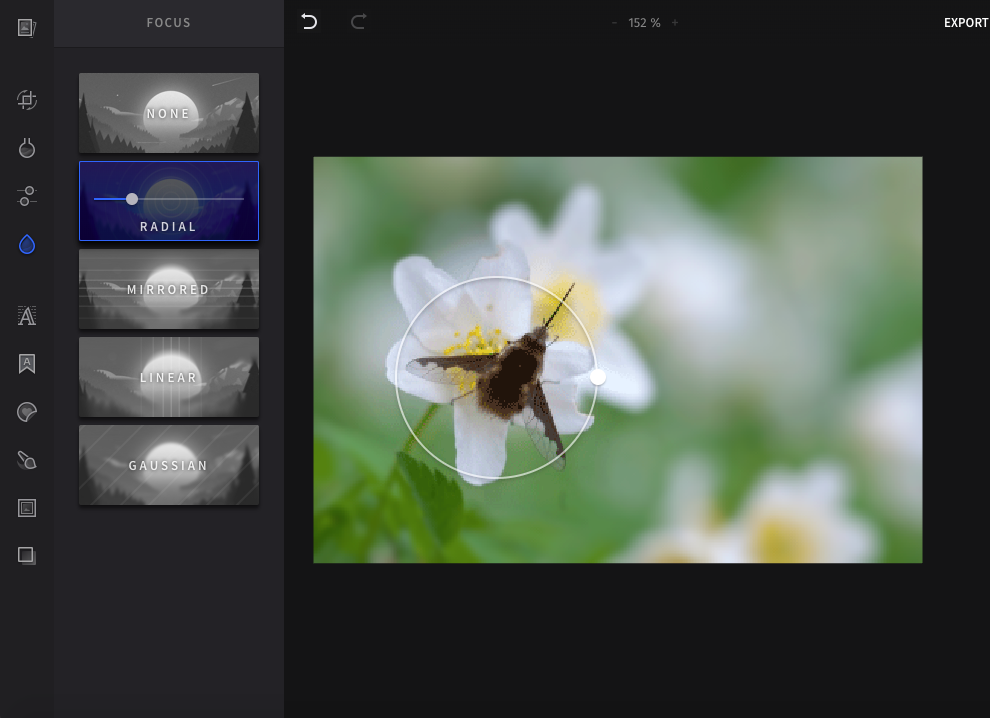Image resolution: width=990 pixels, height=718 pixels.
Task: Adjust the RADIAL blur intensity slider
Action: click(132, 199)
